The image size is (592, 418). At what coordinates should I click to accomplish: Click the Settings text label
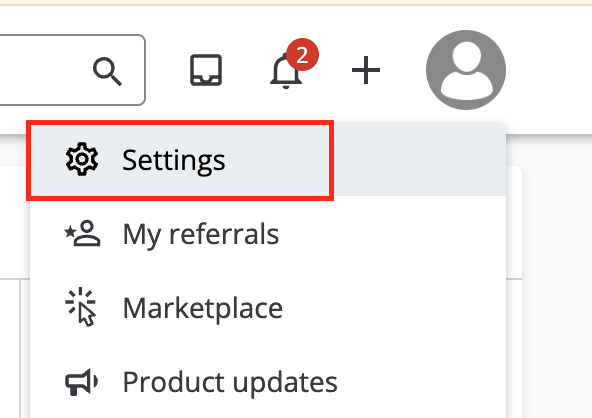click(x=174, y=161)
